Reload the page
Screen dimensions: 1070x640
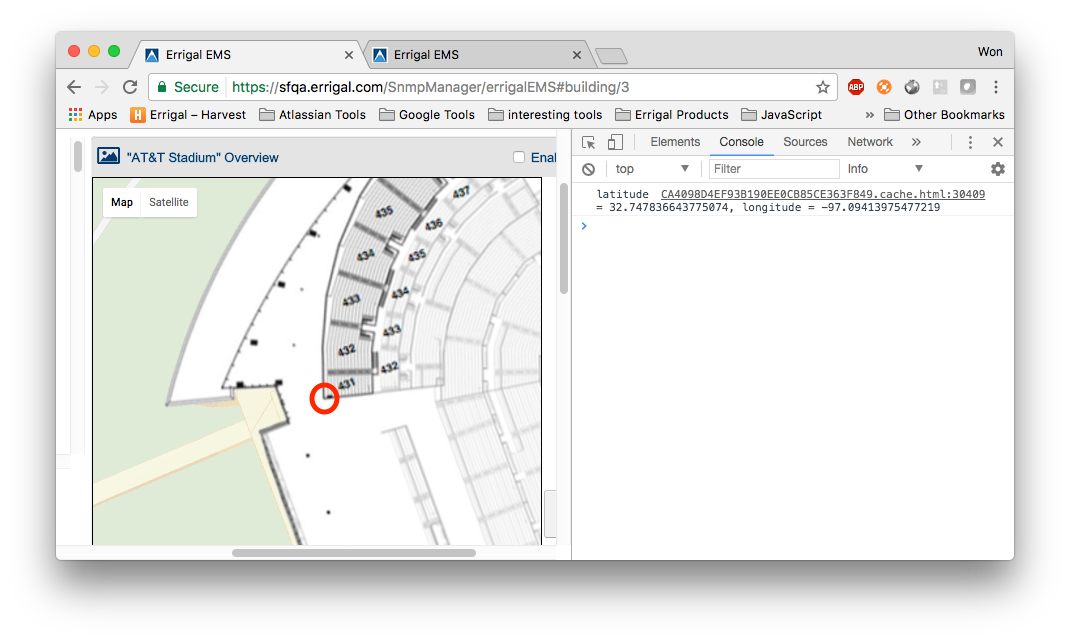pyautogui.click(x=130, y=87)
